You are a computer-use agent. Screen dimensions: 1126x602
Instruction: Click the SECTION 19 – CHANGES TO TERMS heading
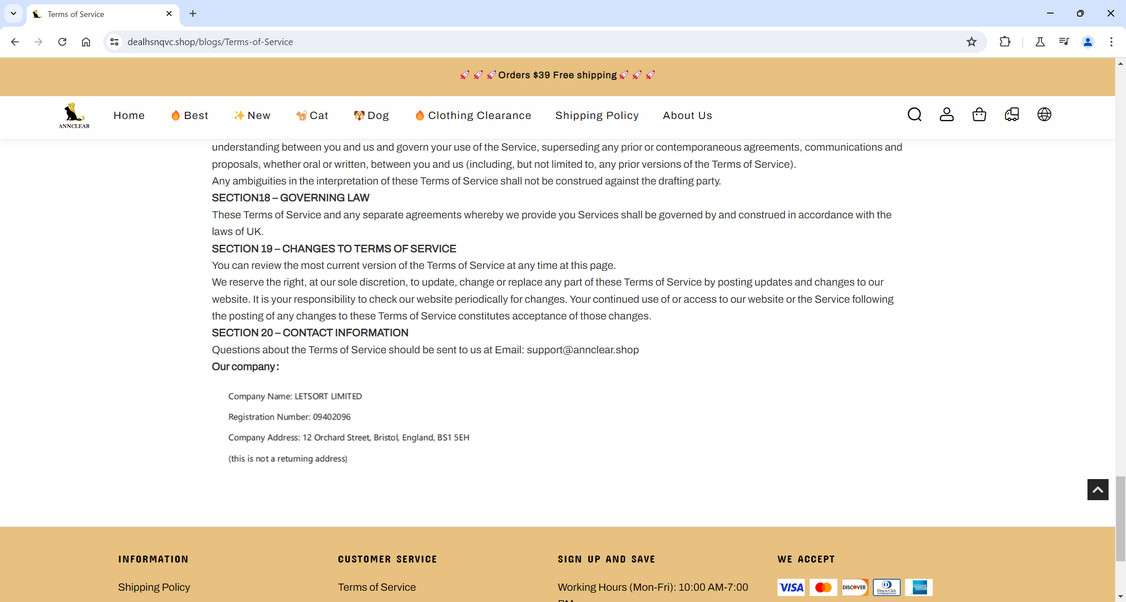click(x=334, y=249)
